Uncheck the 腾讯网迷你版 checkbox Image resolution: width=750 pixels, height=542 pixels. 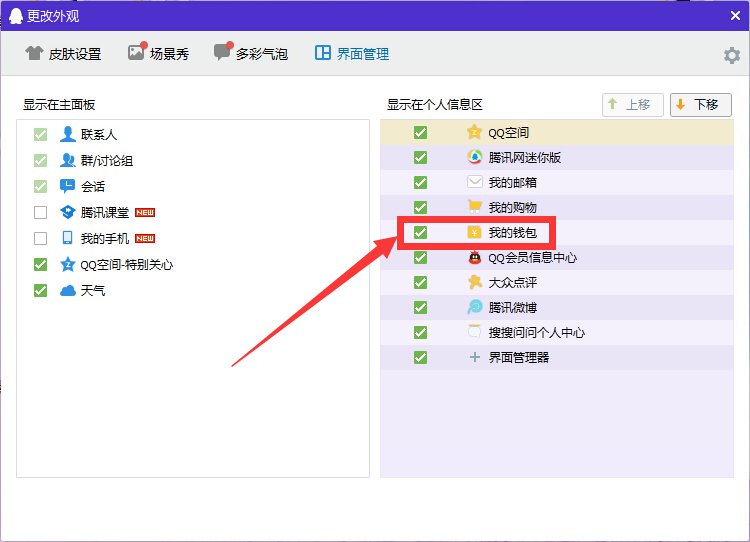click(x=420, y=157)
